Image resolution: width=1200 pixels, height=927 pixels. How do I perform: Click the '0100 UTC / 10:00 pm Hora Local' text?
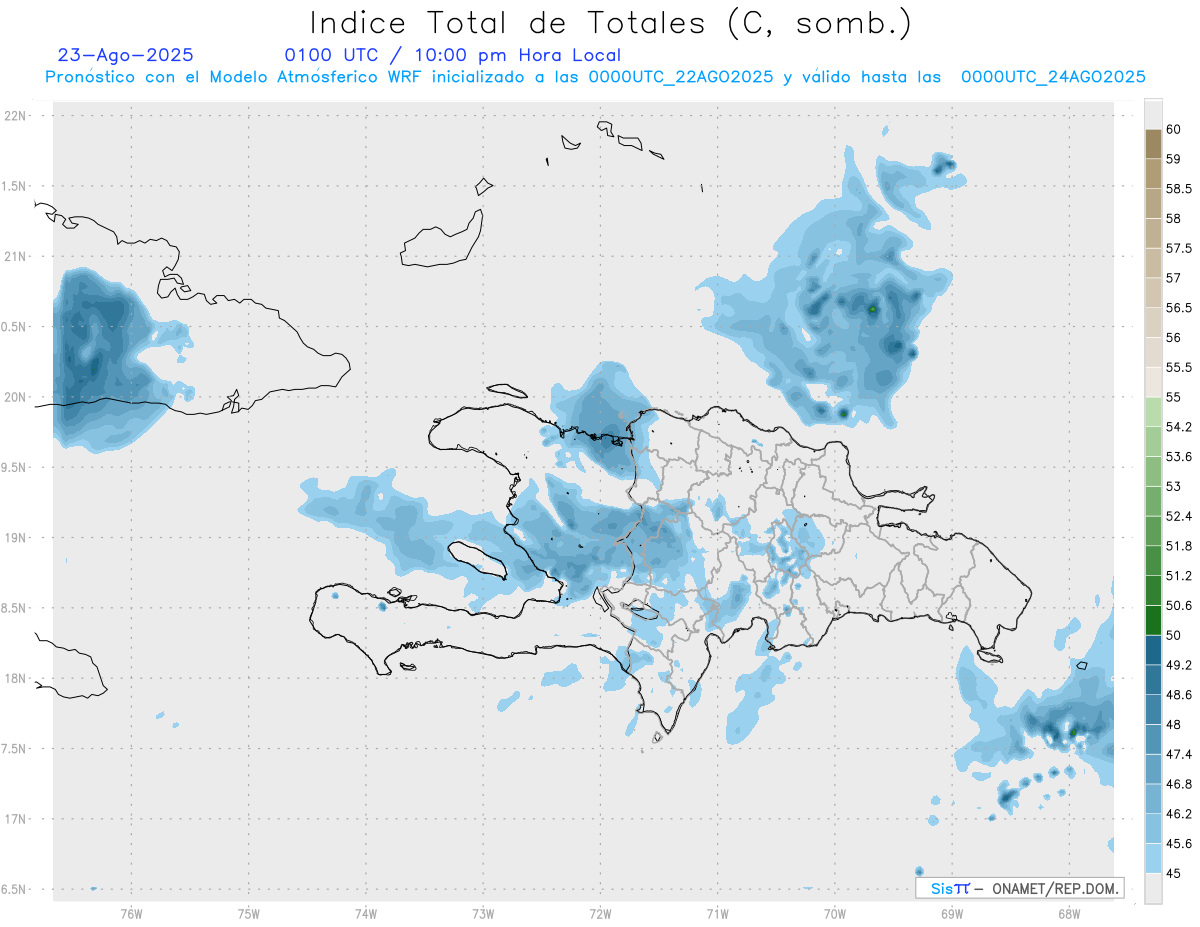[x=452, y=56]
